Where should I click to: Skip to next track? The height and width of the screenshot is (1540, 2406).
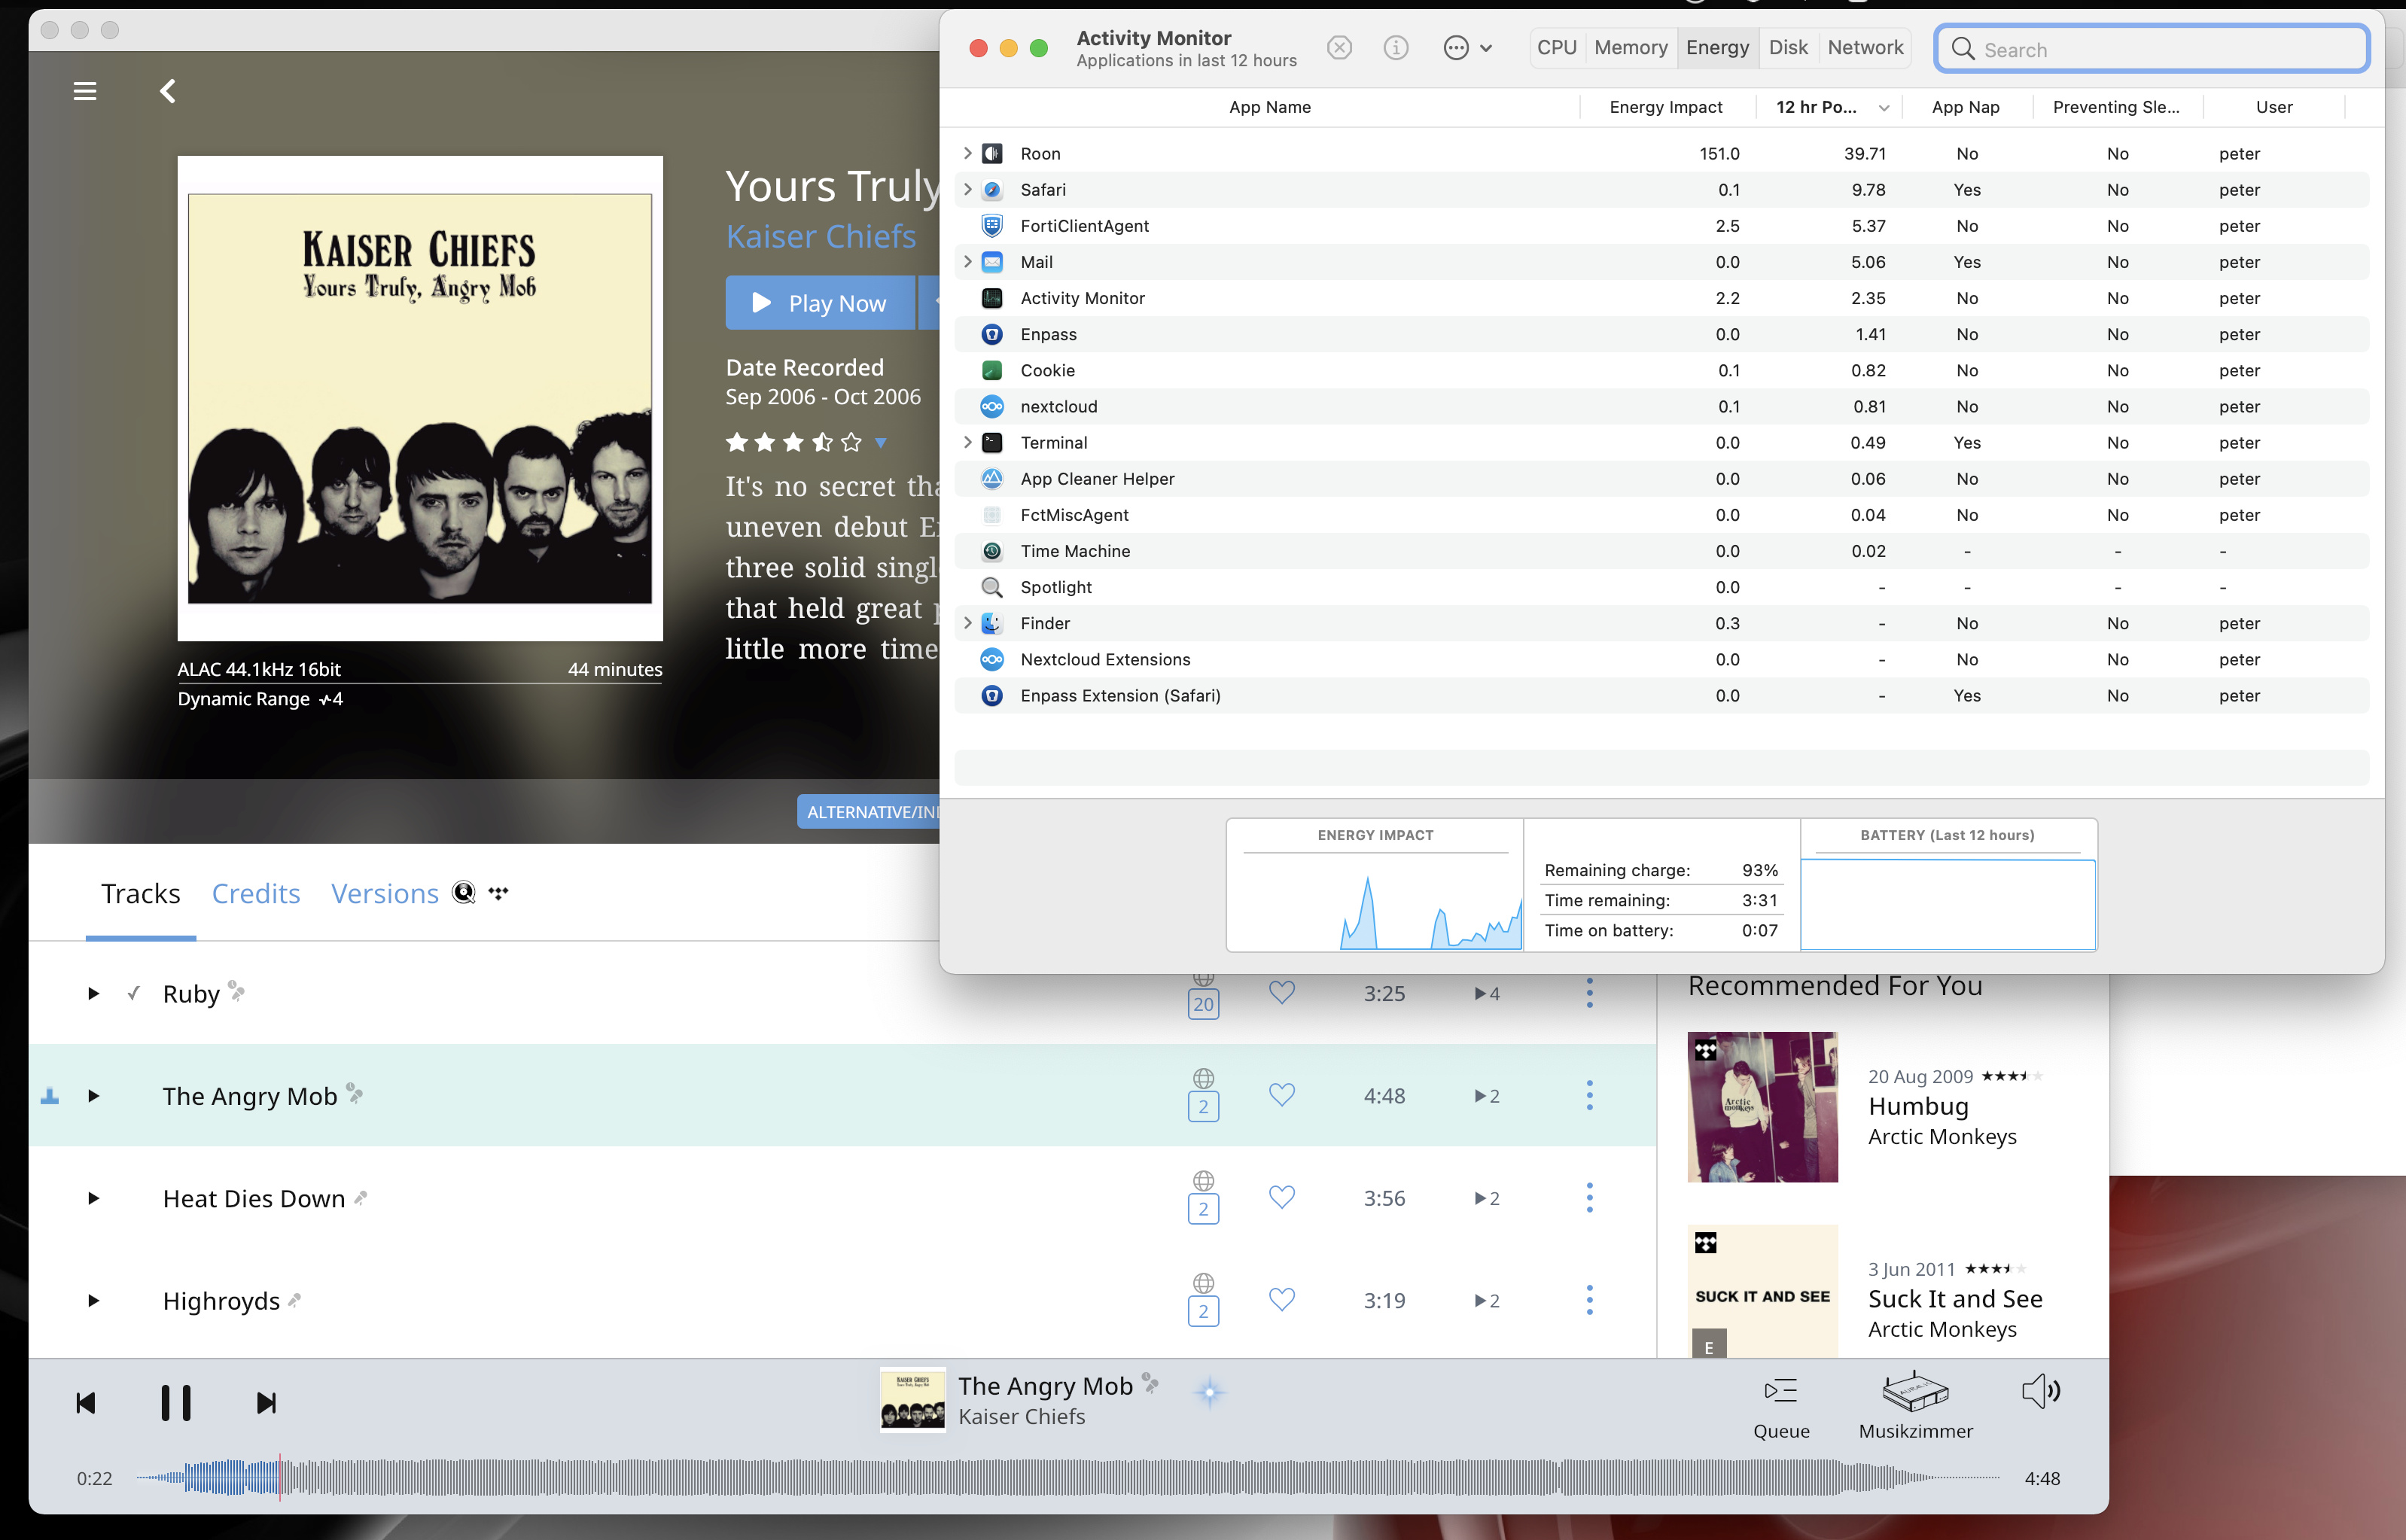[x=266, y=1403]
